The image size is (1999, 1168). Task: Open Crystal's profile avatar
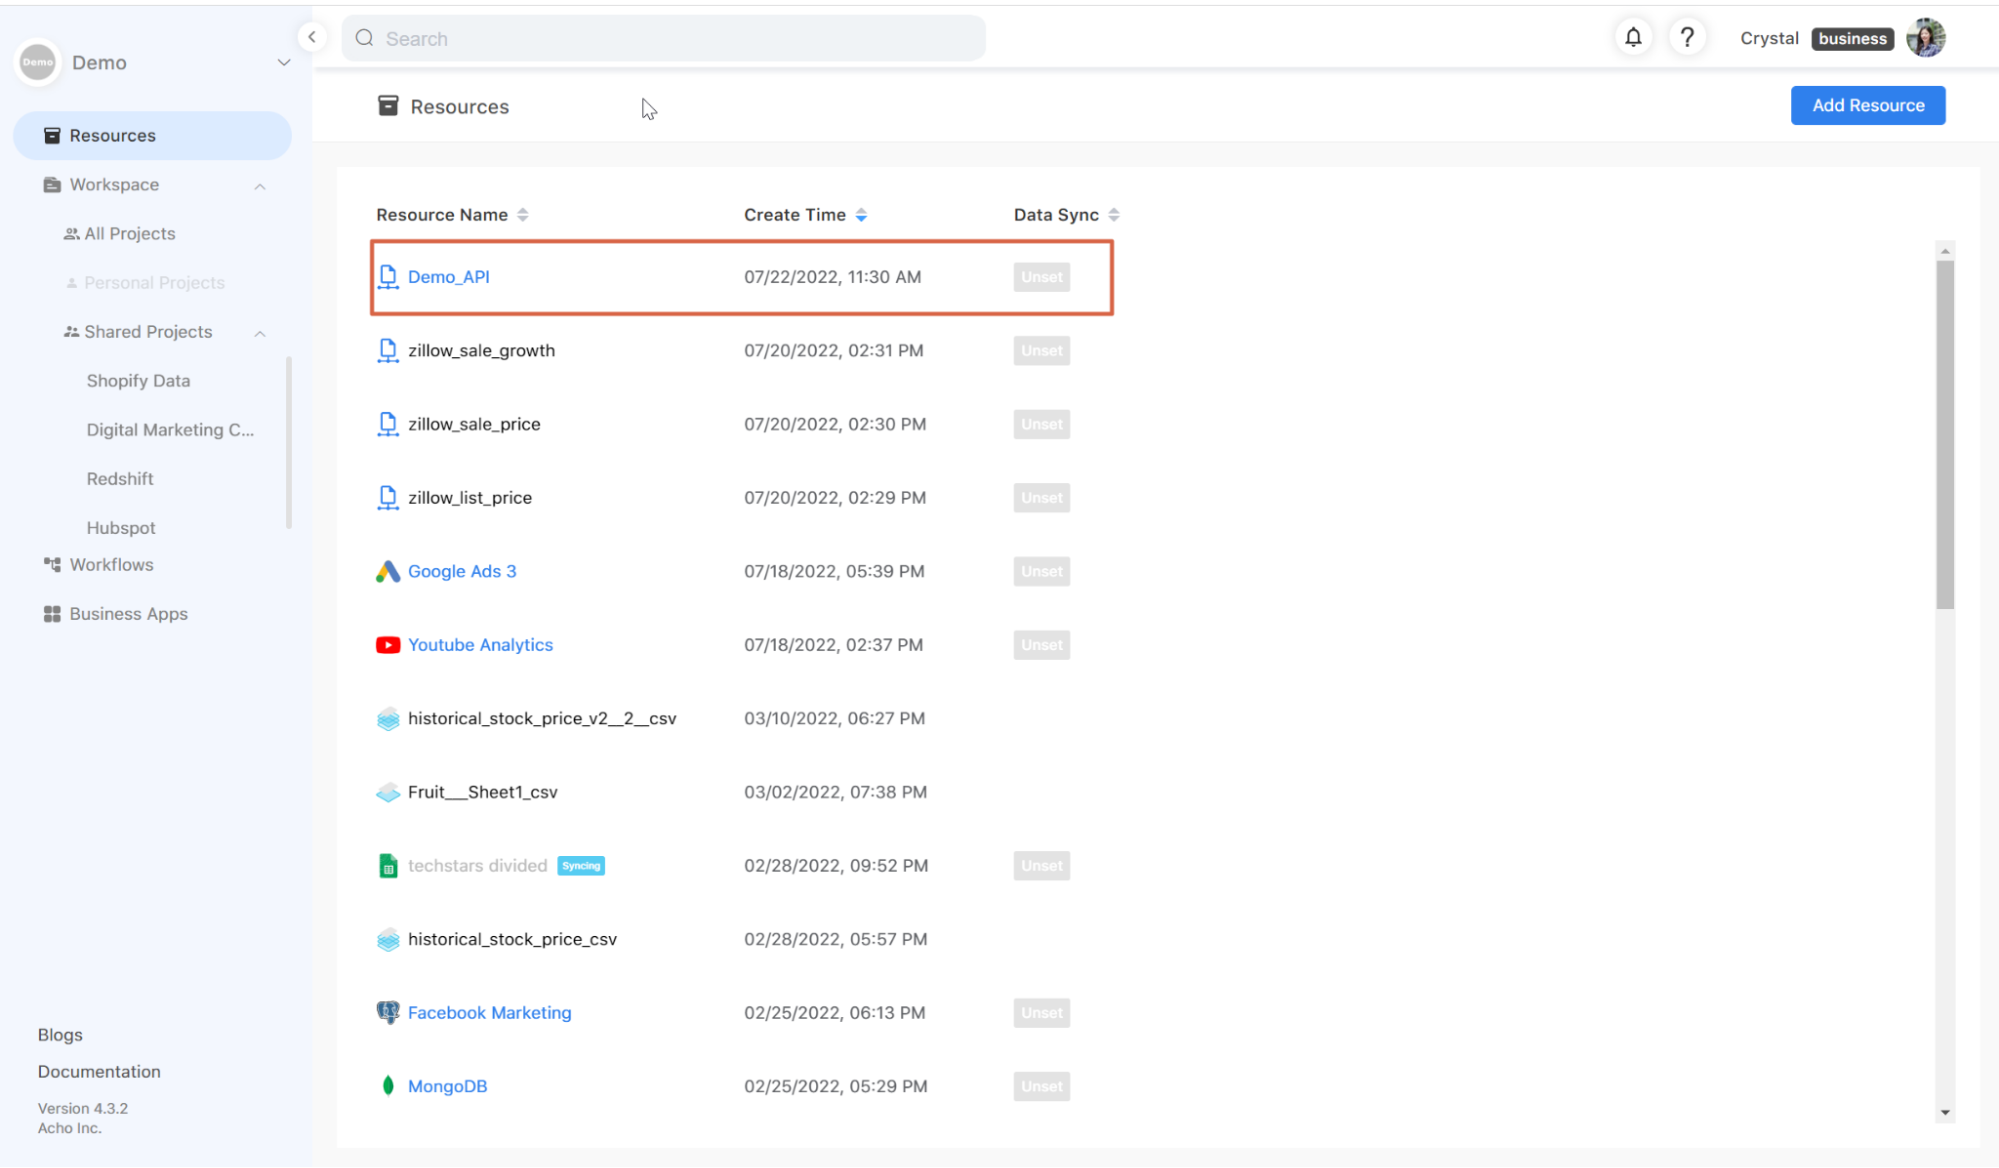1925,38
